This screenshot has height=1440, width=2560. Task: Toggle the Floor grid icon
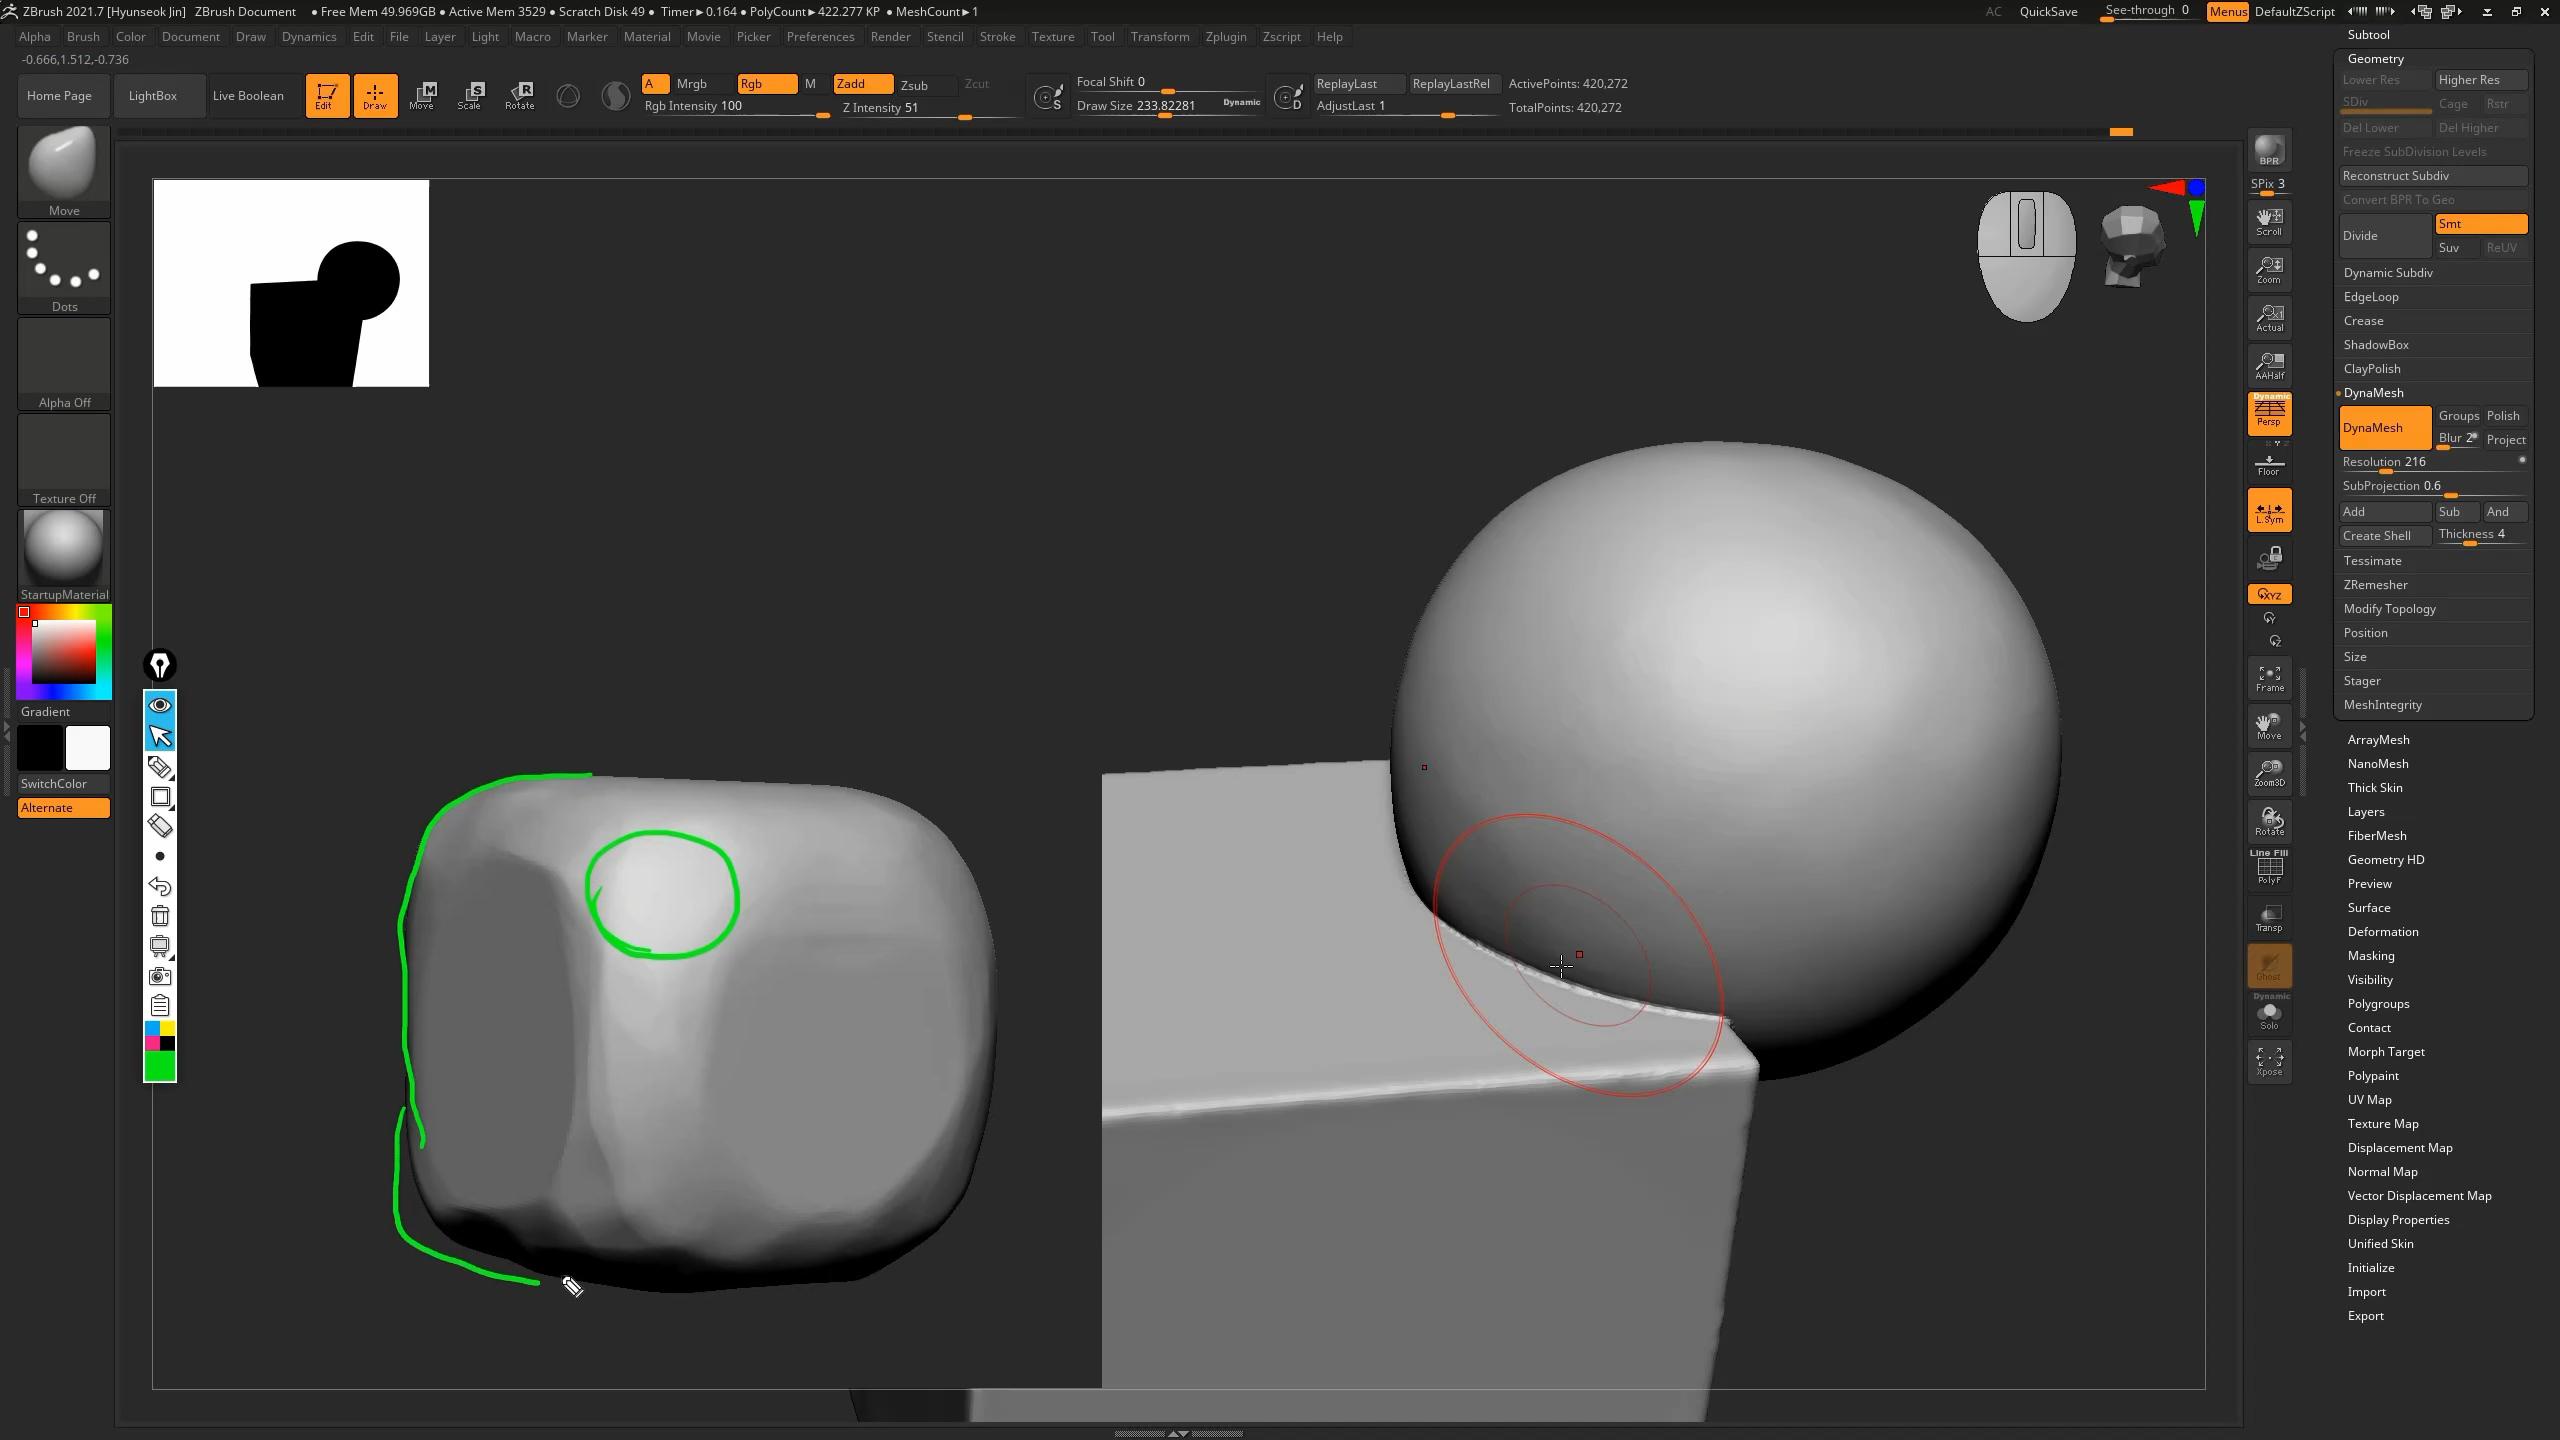(x=2268, y=464)
